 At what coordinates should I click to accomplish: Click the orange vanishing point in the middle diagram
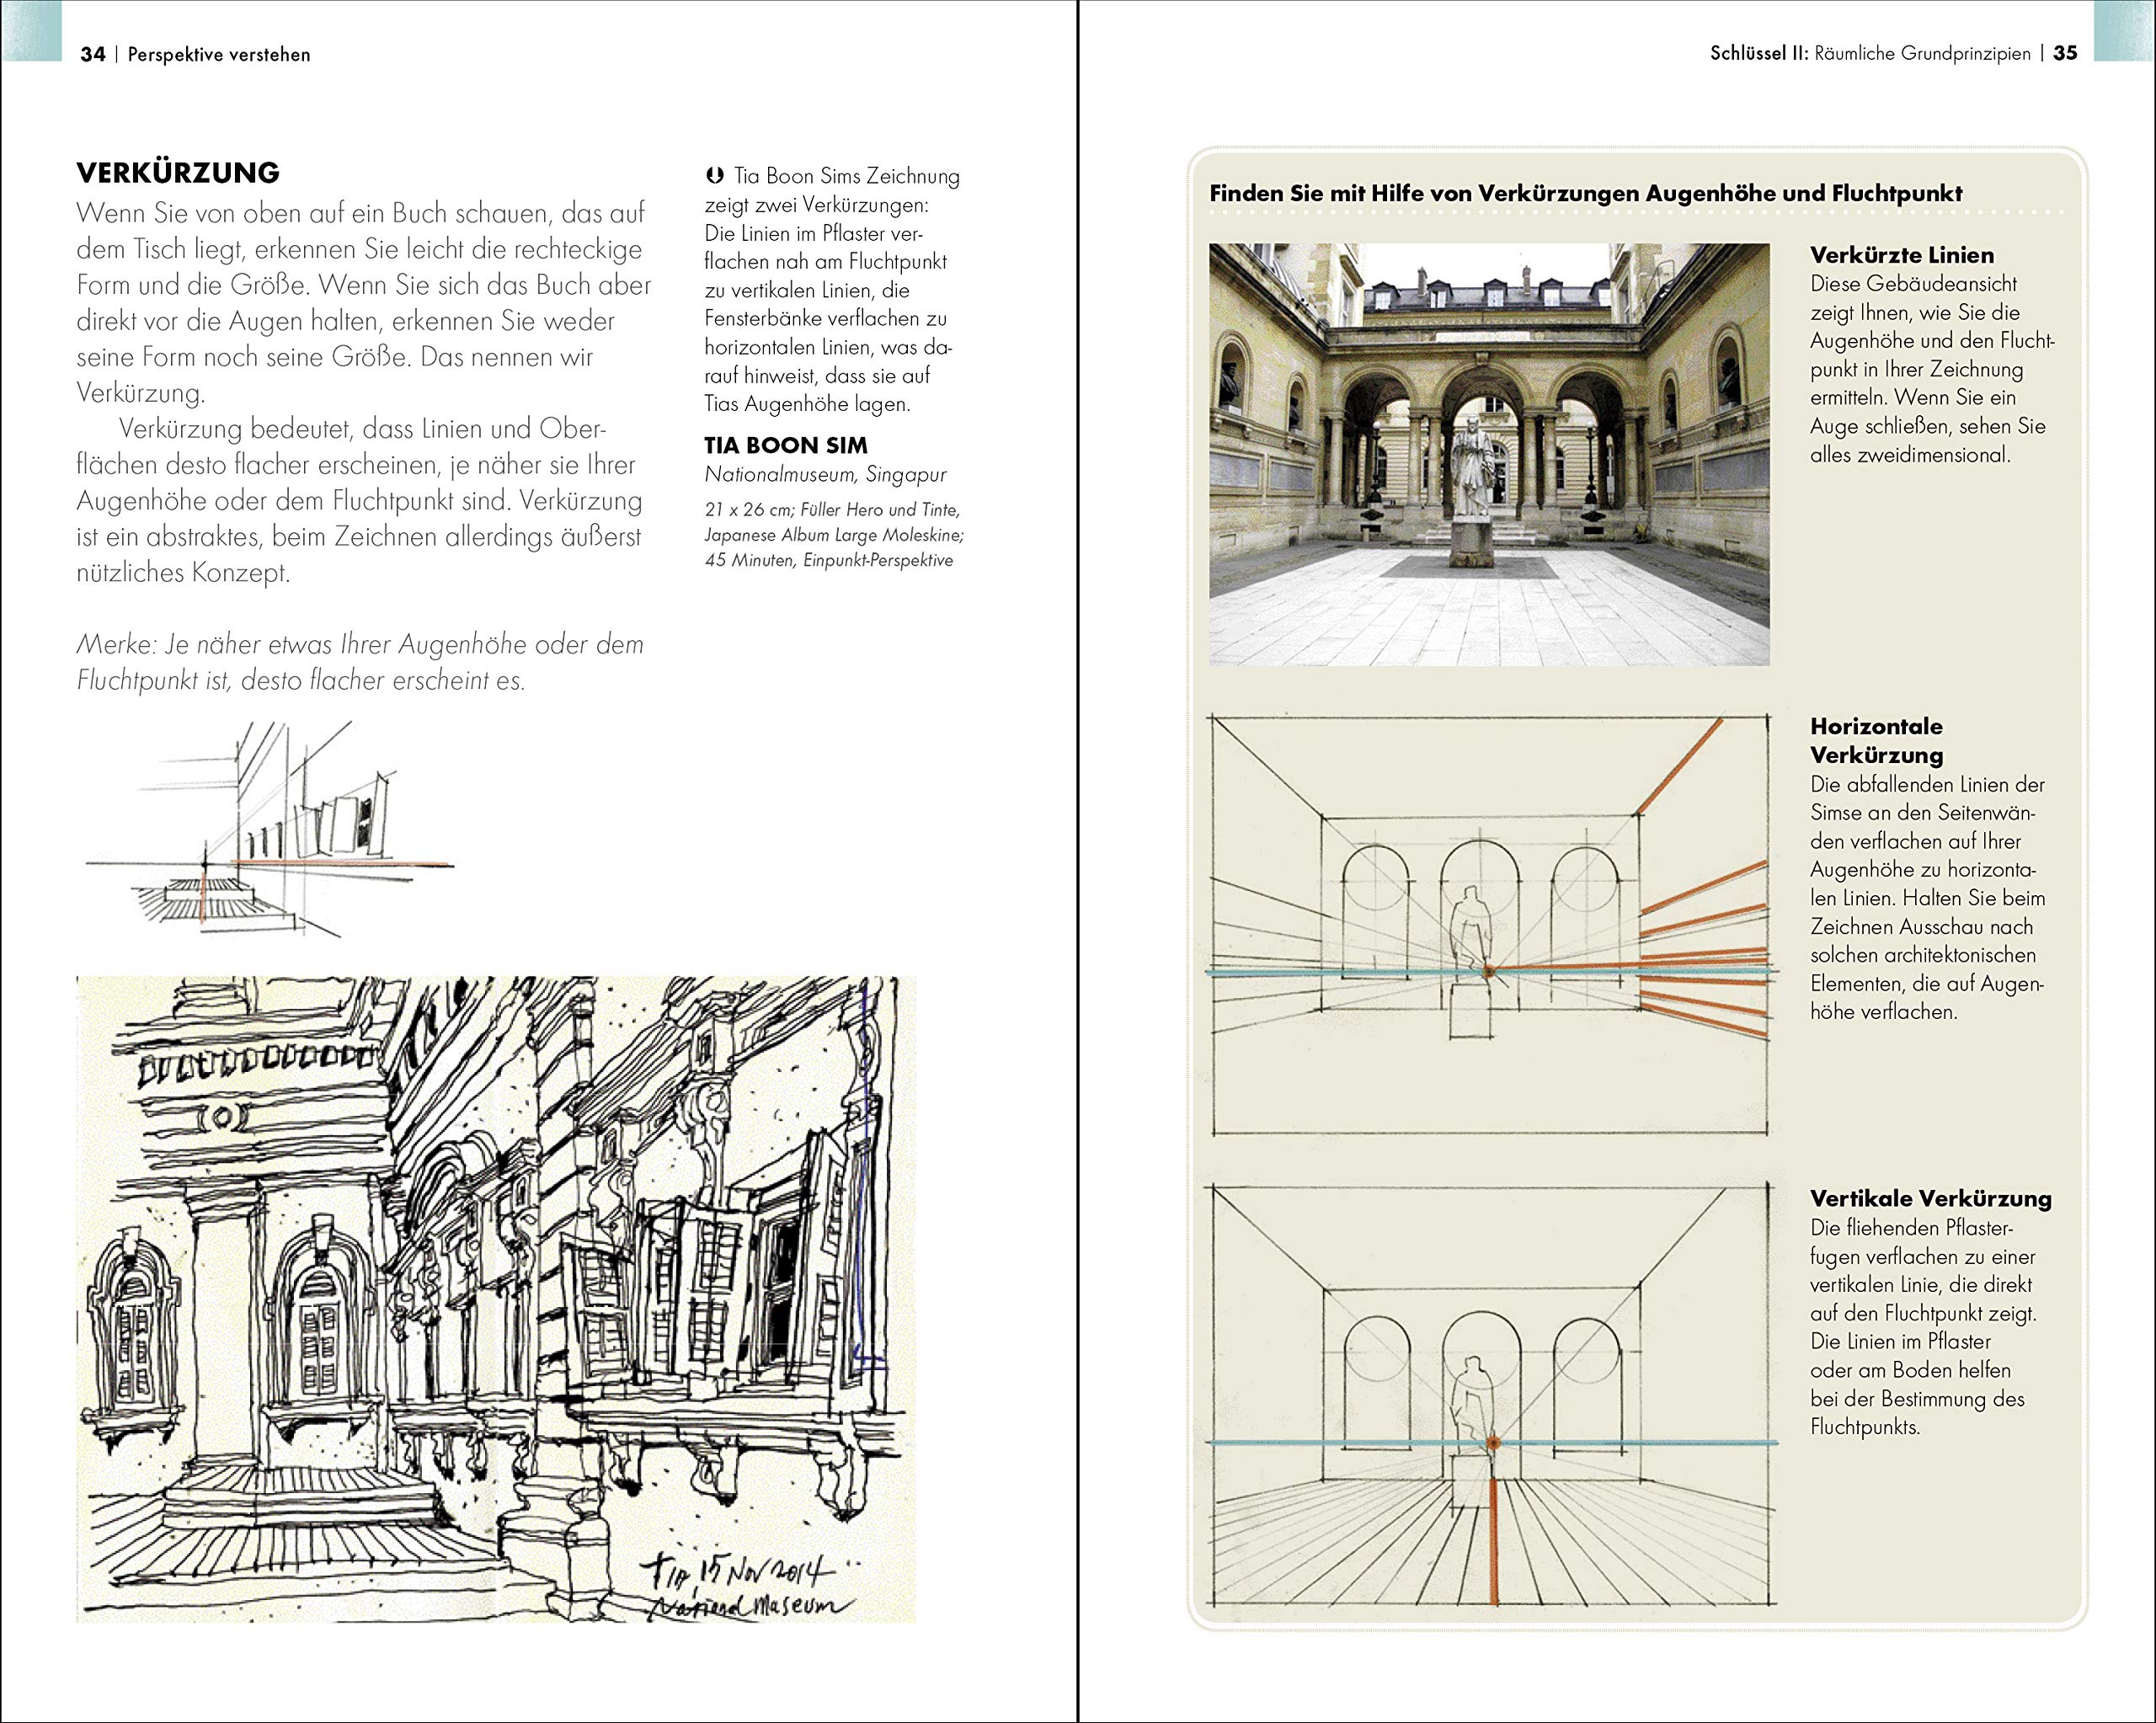coord(1488,971)
